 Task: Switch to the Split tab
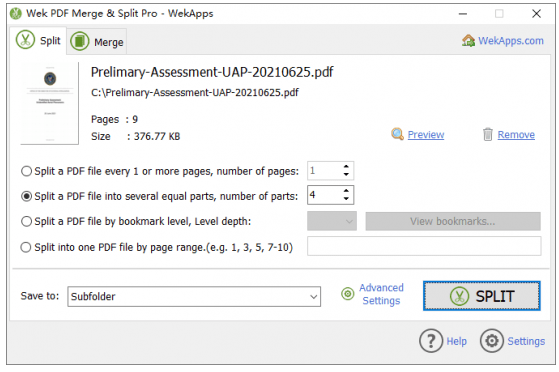point(39,41)
